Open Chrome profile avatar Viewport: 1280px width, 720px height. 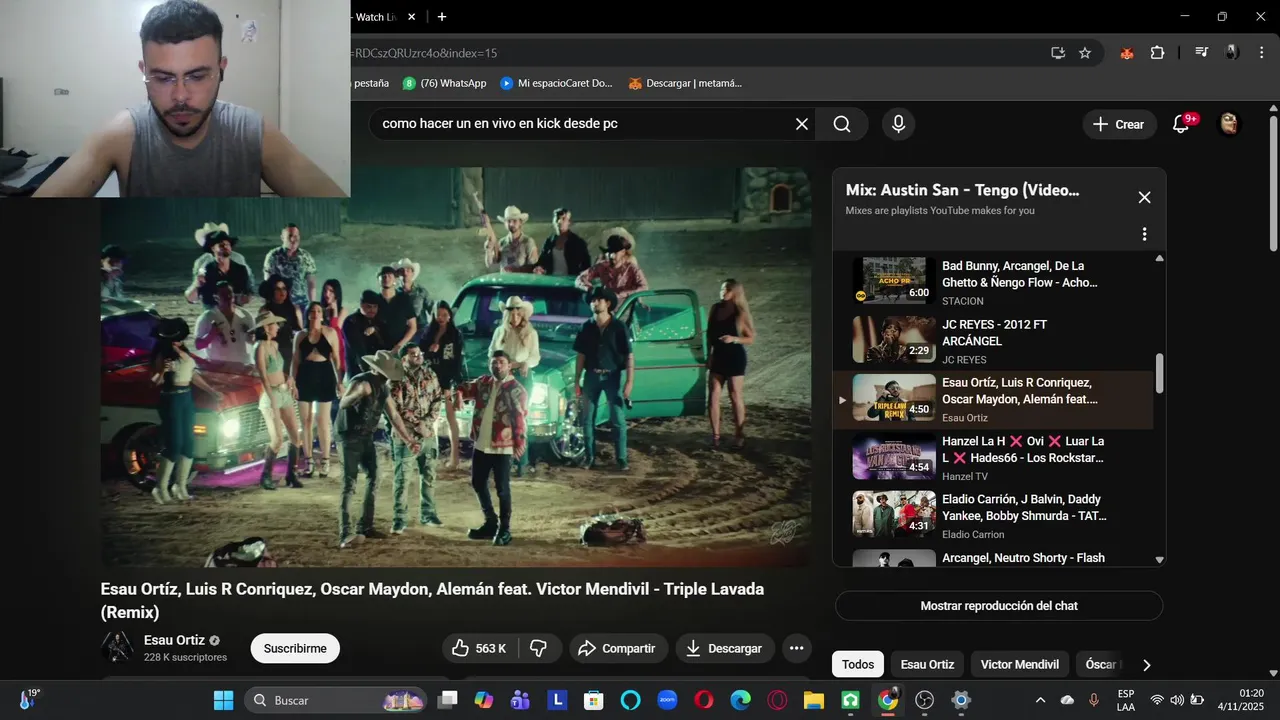tap(1232, 53)
